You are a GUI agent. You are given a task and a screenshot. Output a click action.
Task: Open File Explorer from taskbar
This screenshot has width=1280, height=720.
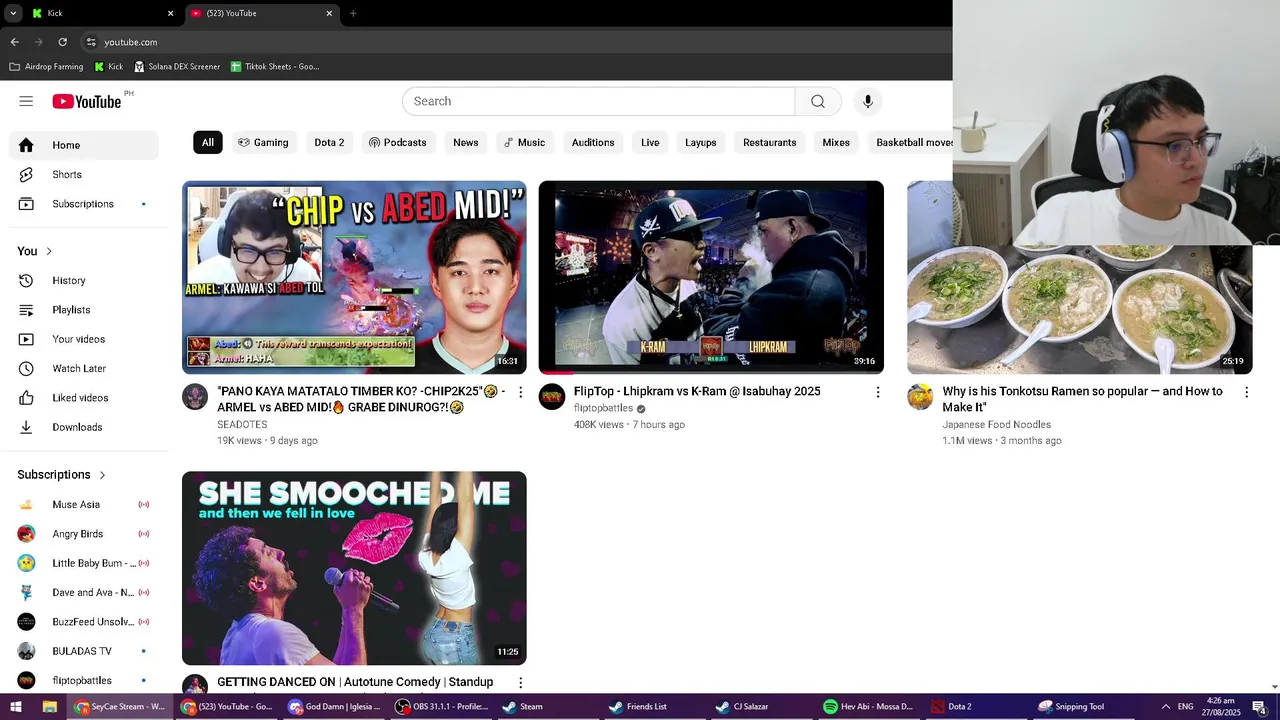tap(49, 707)
